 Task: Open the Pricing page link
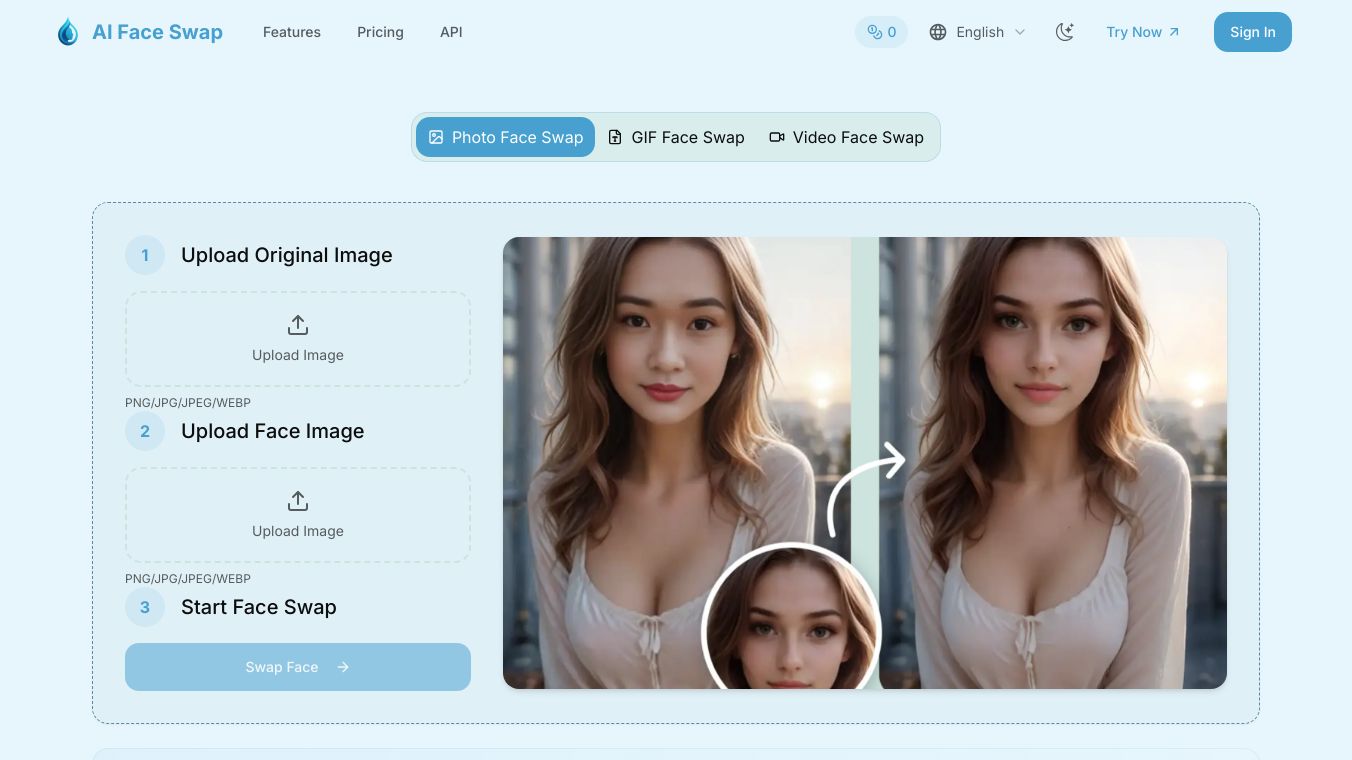(380, 32)
